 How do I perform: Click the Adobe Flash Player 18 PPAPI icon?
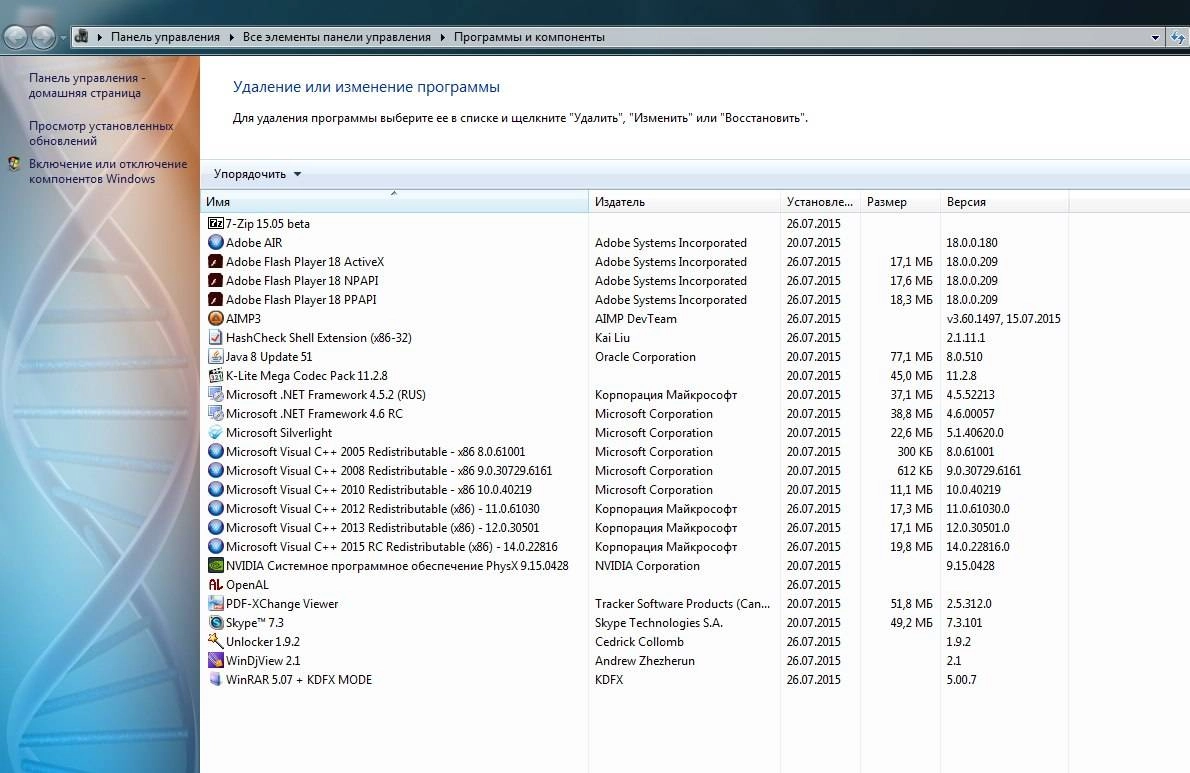216,299
